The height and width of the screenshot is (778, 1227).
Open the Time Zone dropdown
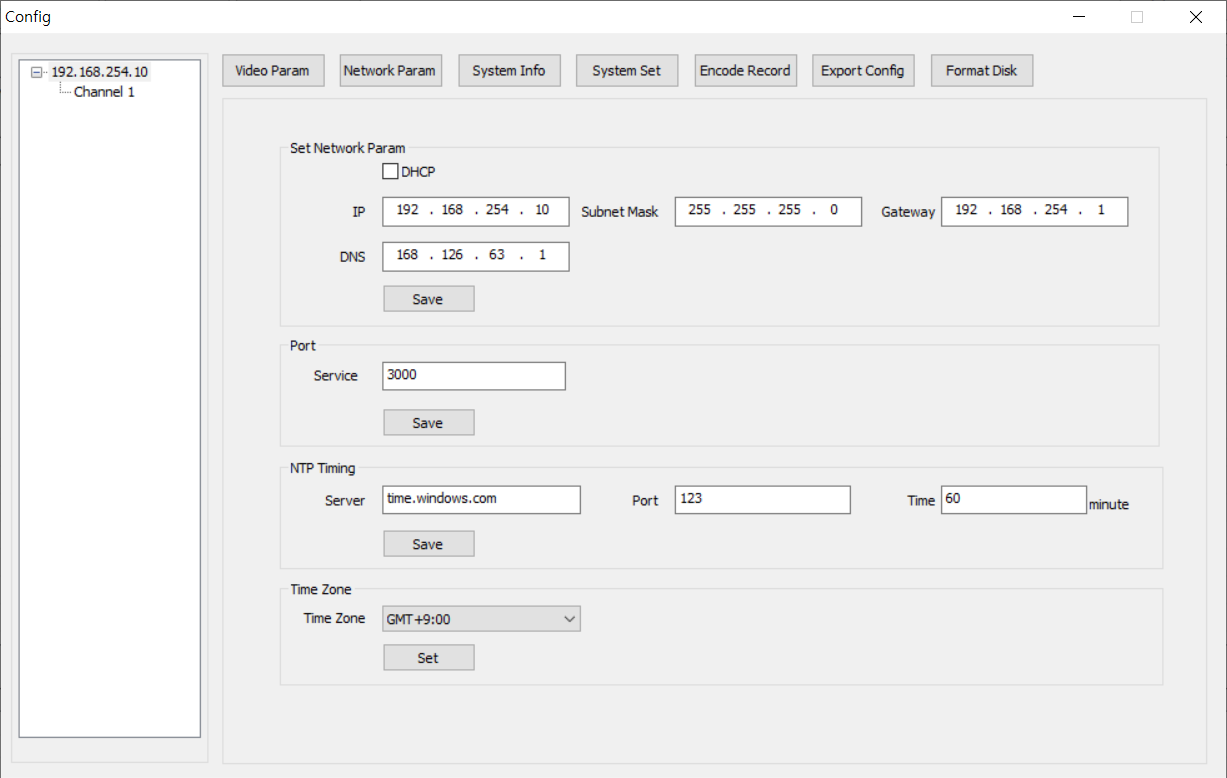pyautogui.click(x=481, y=619)
